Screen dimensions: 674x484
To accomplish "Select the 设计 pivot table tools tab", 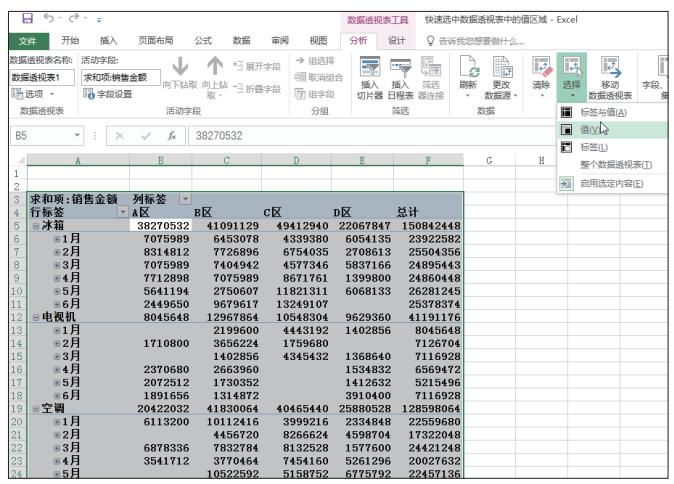I will 396,40.
